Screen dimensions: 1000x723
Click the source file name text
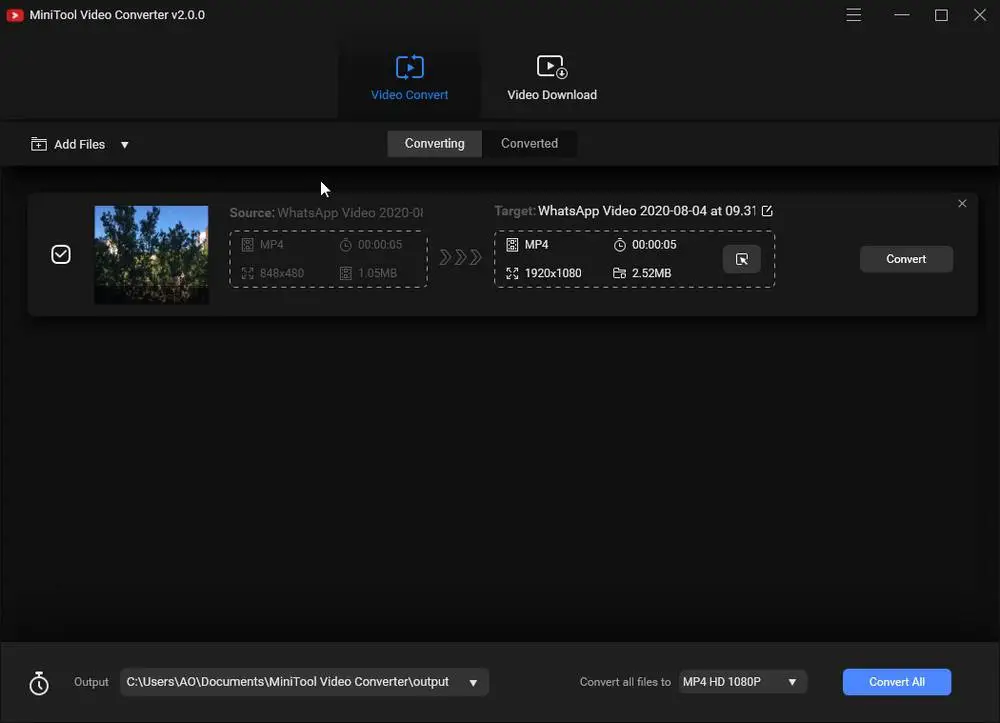tap(349, 212)
